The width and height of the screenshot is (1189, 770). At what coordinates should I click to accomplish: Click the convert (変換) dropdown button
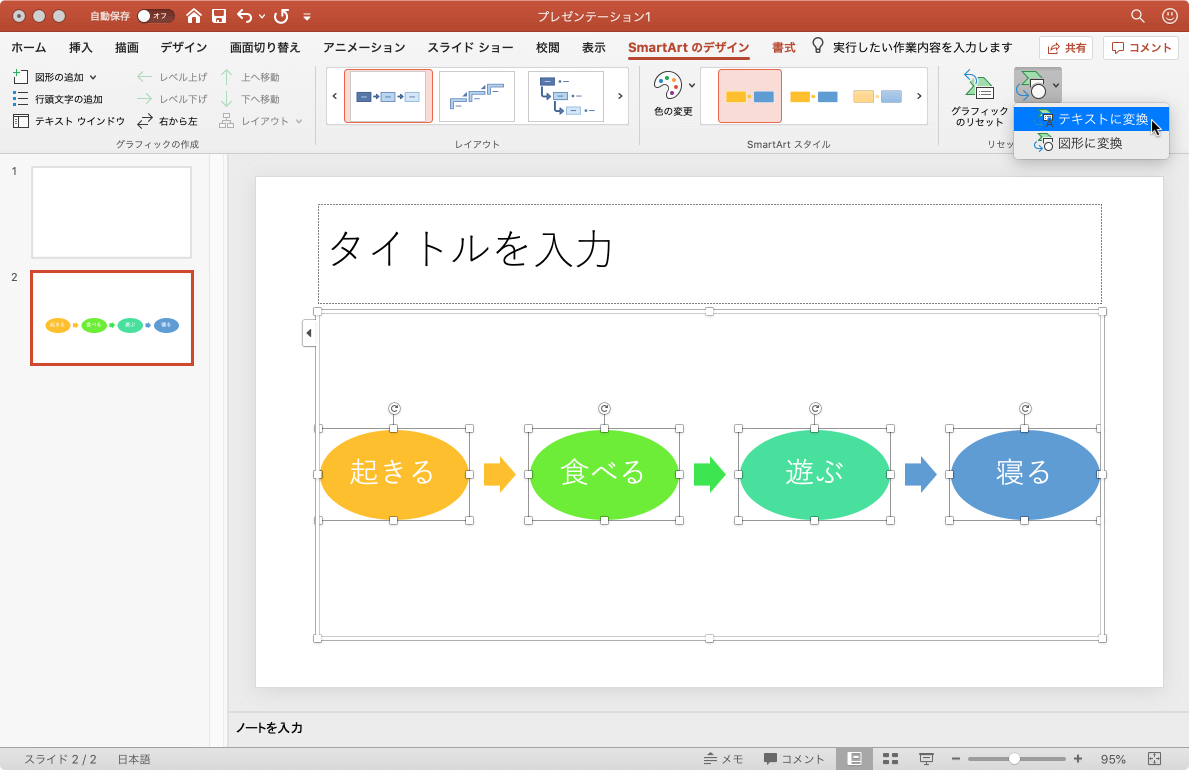(x=1037, y=84)
